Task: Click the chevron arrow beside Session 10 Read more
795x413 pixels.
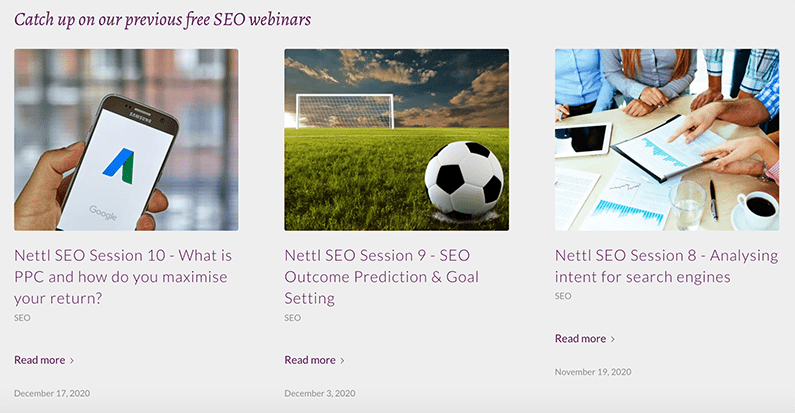Action: click(73, 361)
